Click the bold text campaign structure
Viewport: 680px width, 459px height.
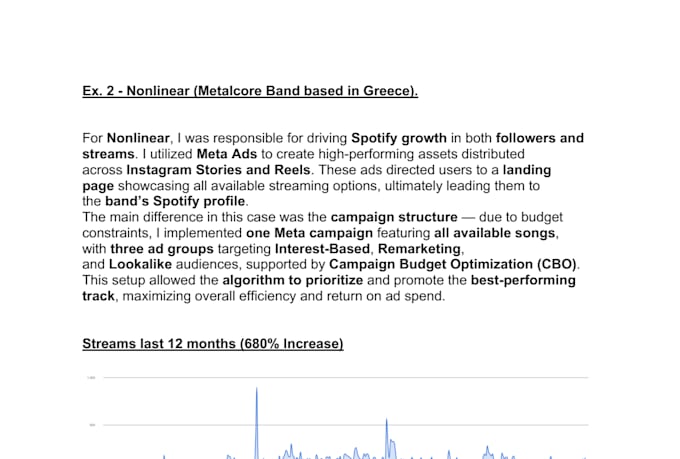pos(394,217)
